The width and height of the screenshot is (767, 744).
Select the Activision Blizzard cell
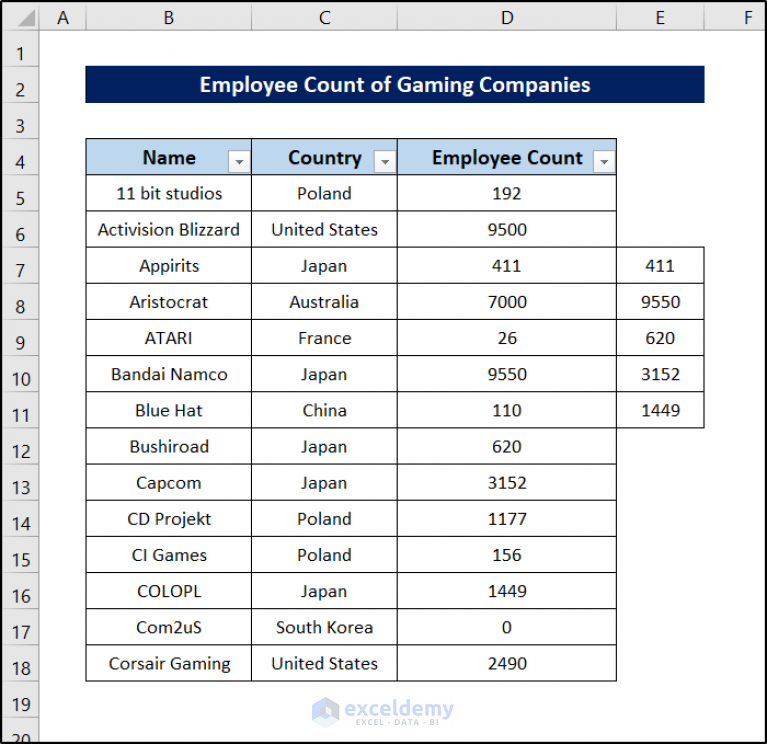click(169, 229)
